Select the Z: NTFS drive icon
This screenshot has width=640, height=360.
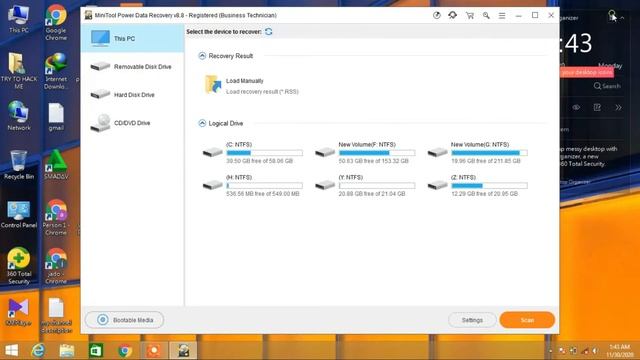438,185
